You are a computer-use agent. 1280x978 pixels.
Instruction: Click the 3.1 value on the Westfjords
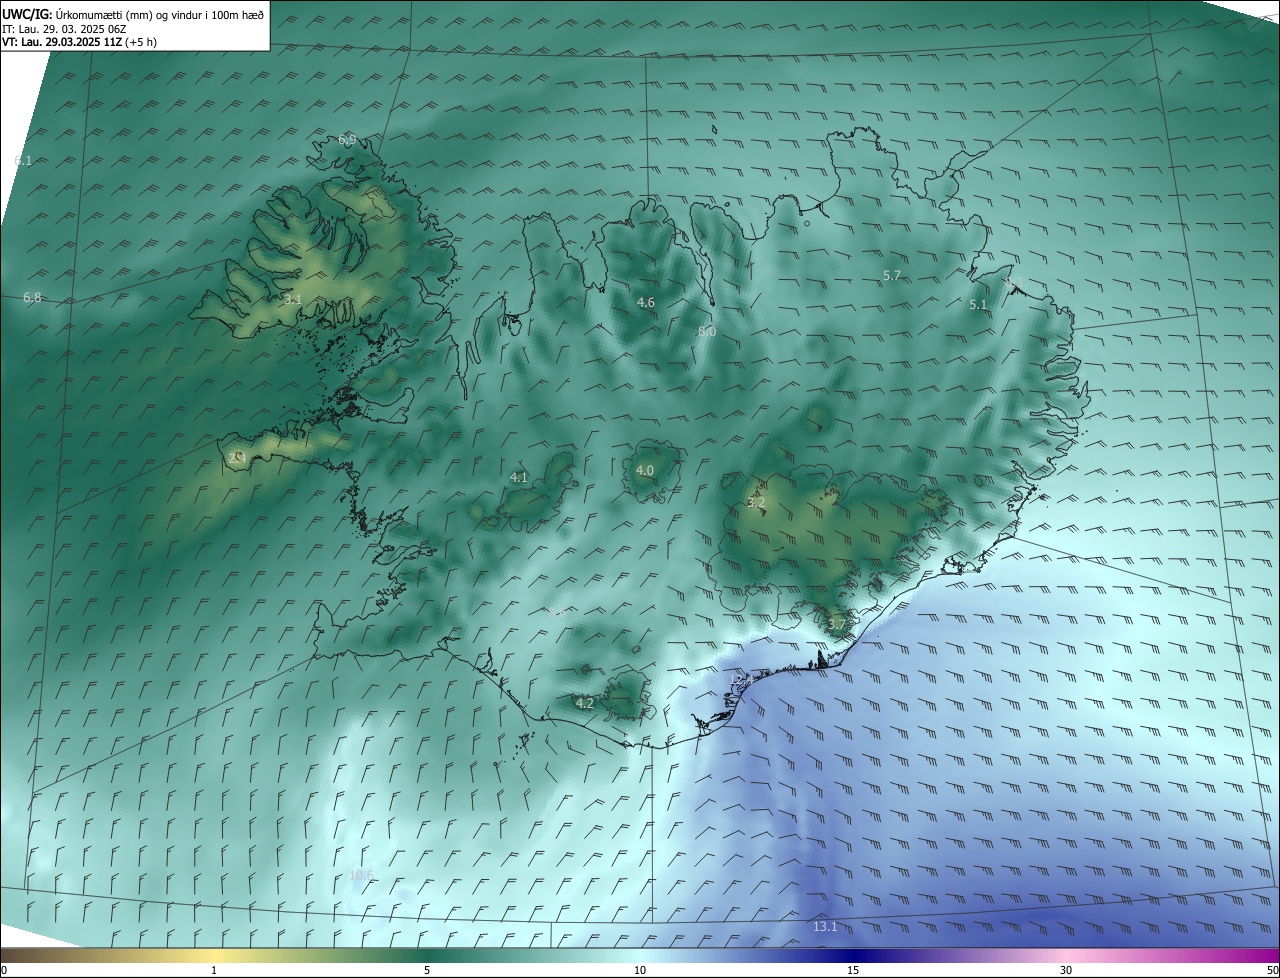click(292, 298)
